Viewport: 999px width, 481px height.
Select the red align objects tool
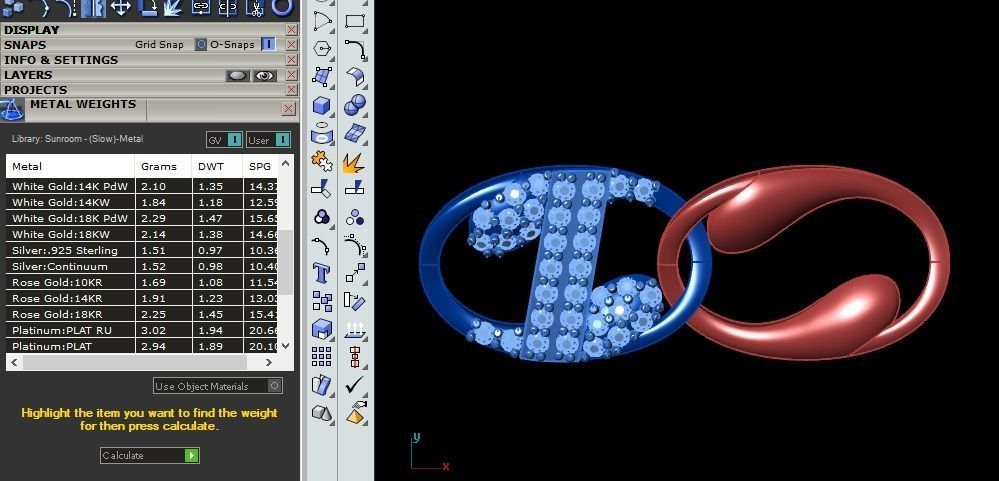pos(354,356)
